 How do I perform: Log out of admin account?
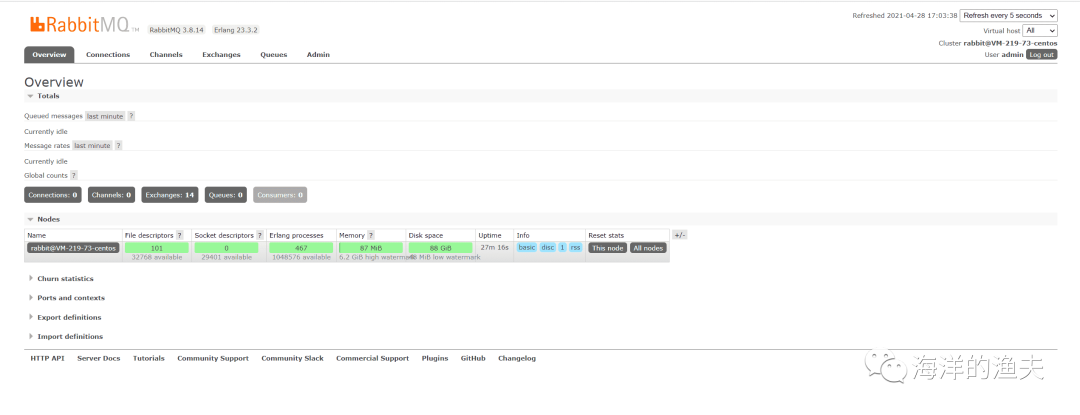click(x=1041, y=54)
